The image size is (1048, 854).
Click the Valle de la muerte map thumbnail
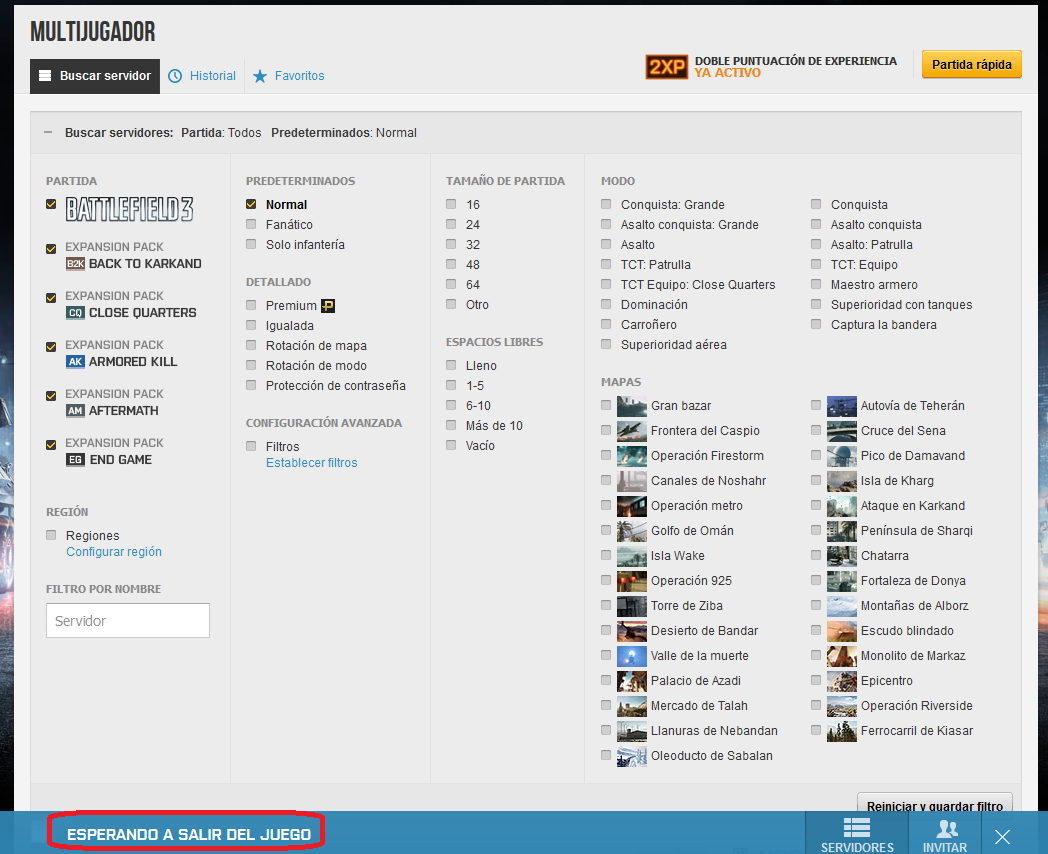[632, 656]
